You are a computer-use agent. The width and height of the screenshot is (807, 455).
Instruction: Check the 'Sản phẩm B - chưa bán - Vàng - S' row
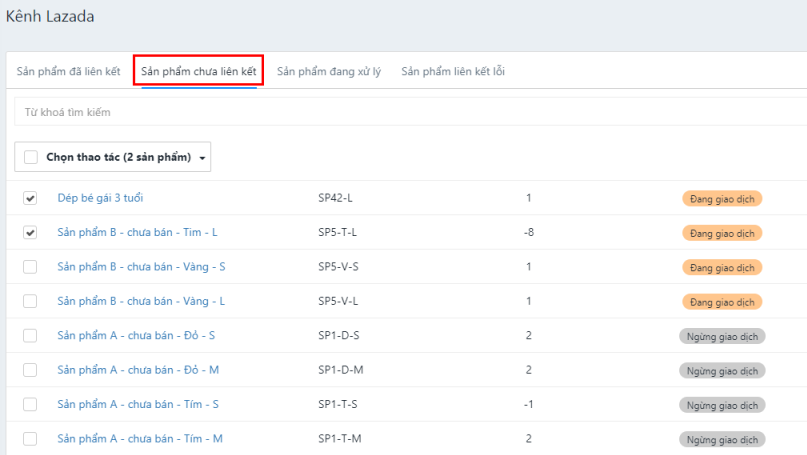click(x=30, y=267)
